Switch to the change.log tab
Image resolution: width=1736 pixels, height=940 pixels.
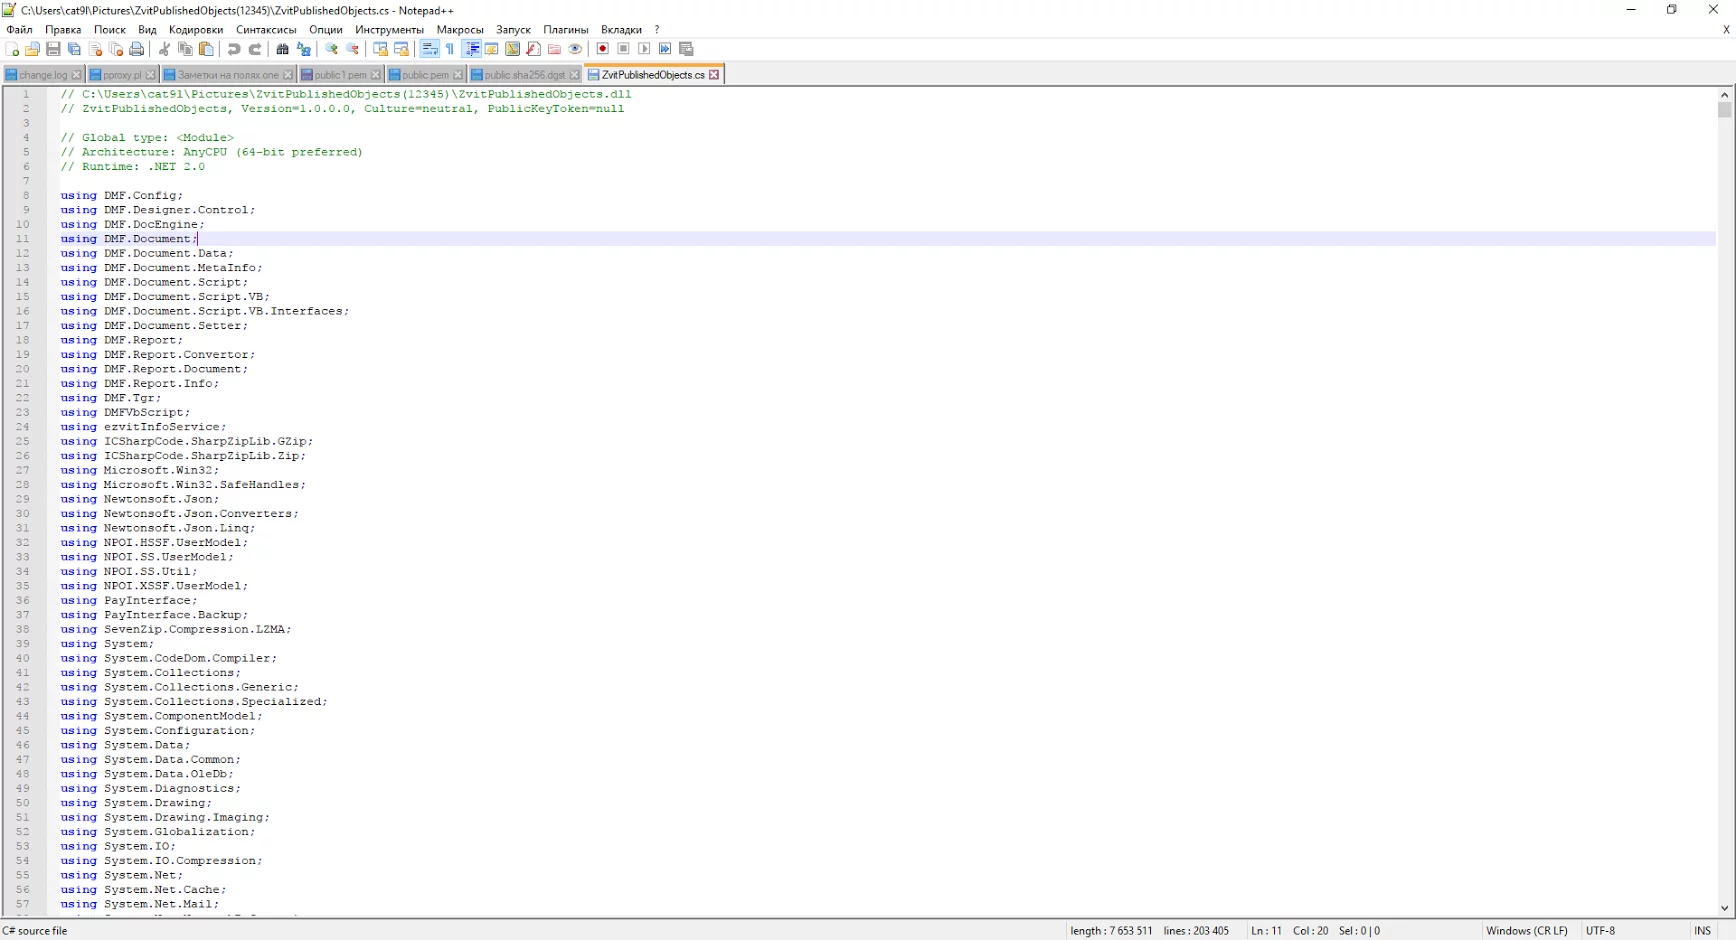[x=43, y=75]
